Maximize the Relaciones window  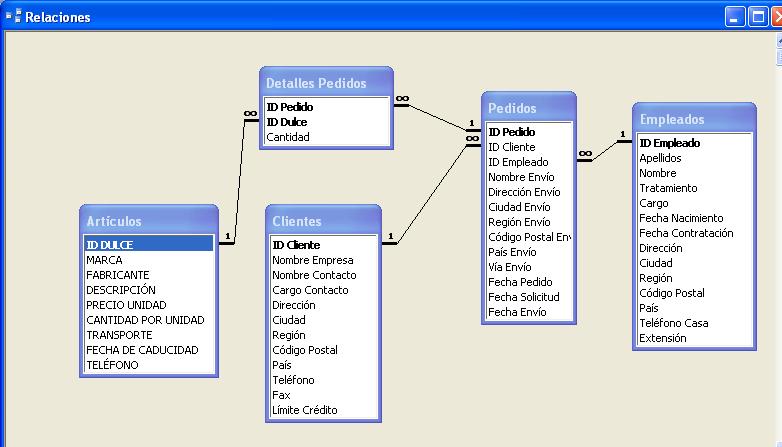point(758,17)
